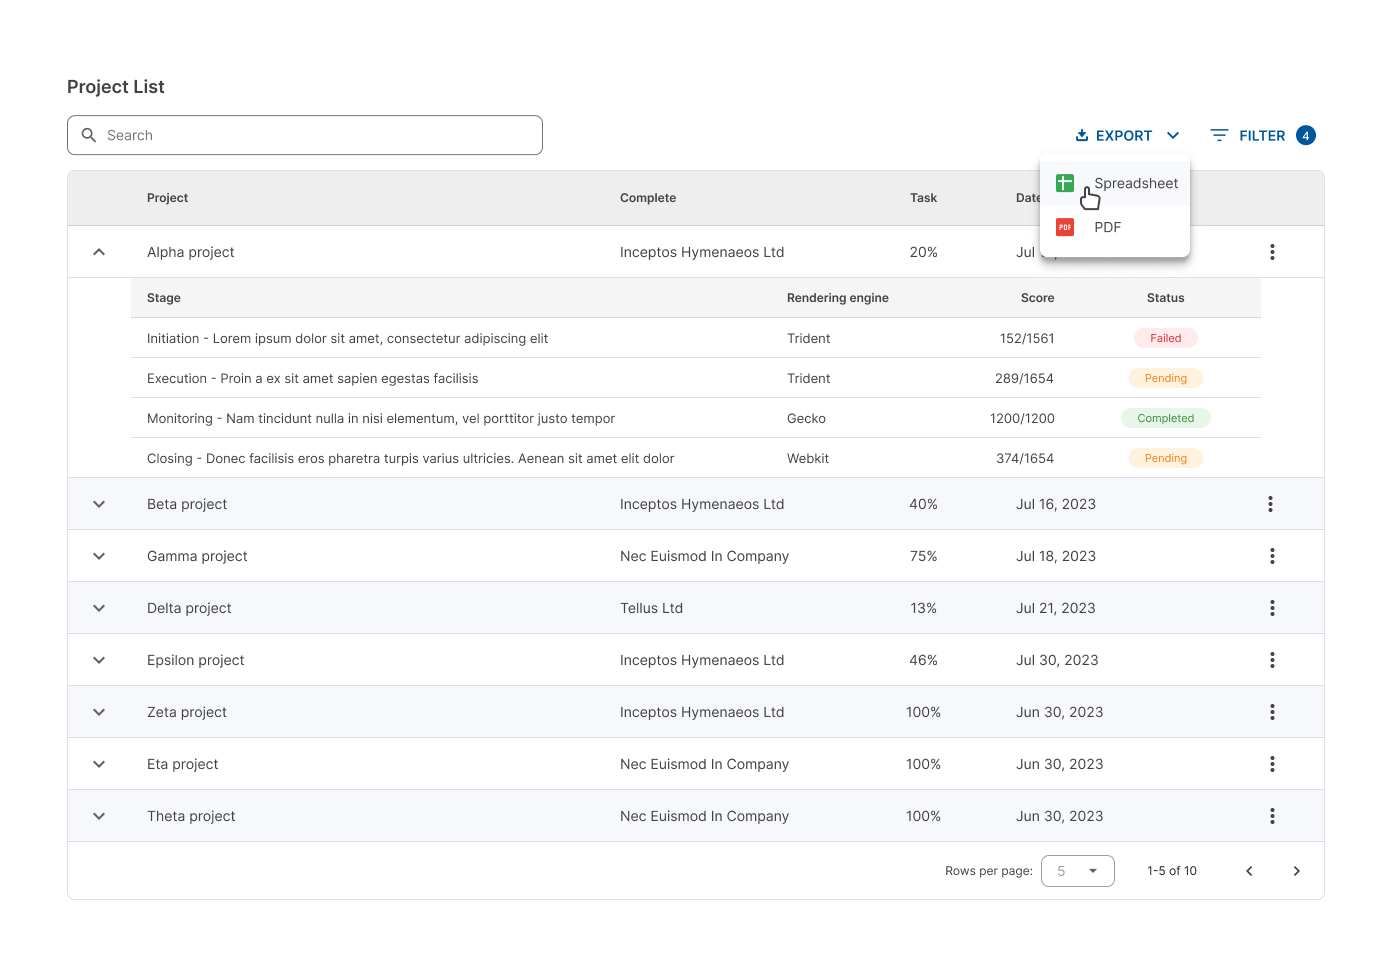Select the red PDF export icon
Viewport: 1393px width, 972px height.
point(1064,227)
